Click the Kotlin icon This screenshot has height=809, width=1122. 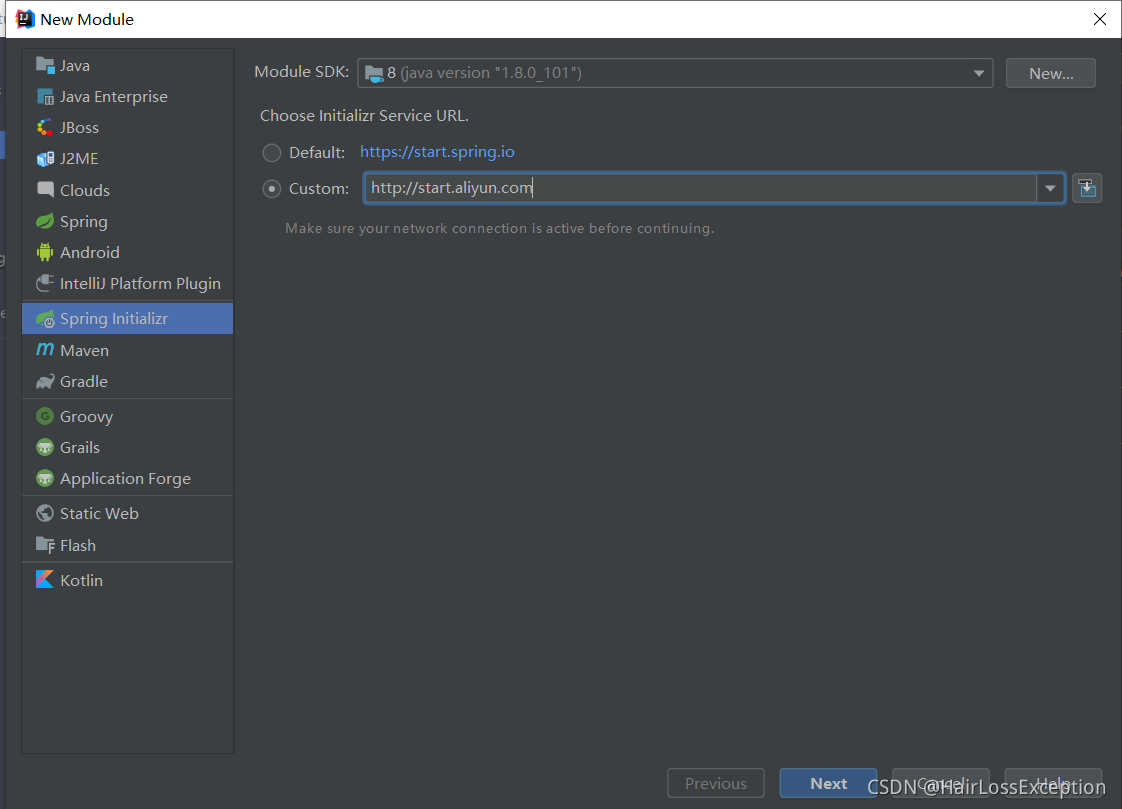click(x=45, y=580)
